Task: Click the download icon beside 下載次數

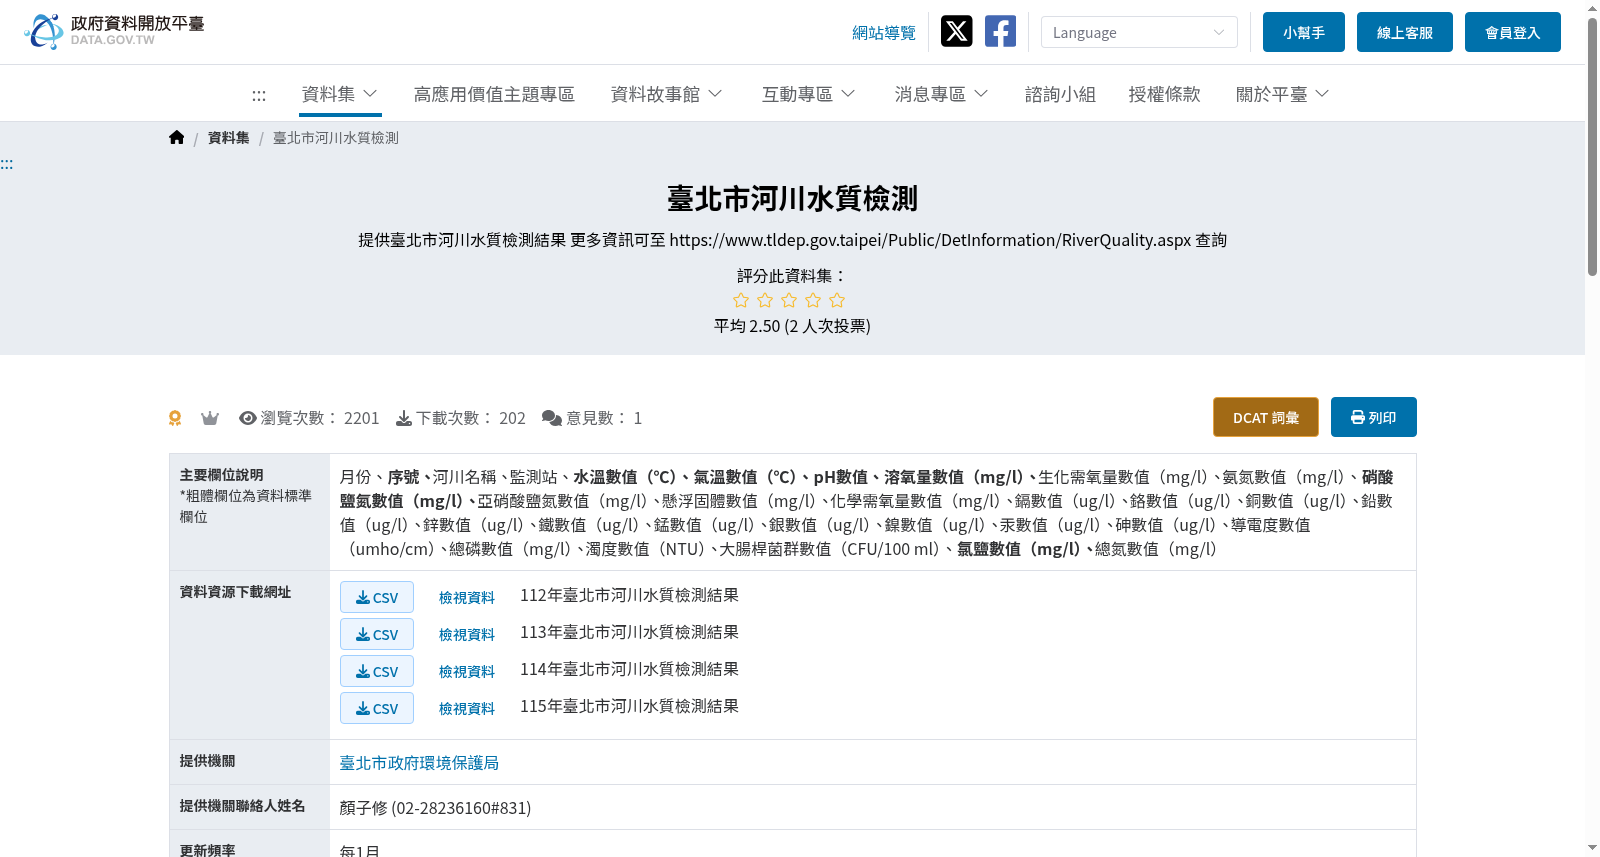Action: 404,418
